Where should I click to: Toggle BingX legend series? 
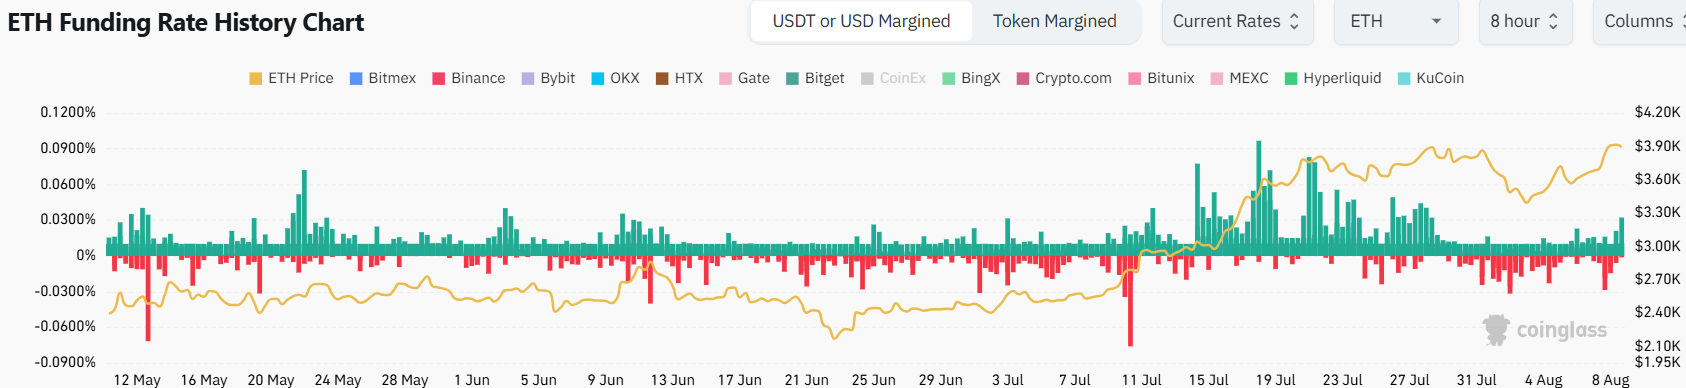point(971,78)
